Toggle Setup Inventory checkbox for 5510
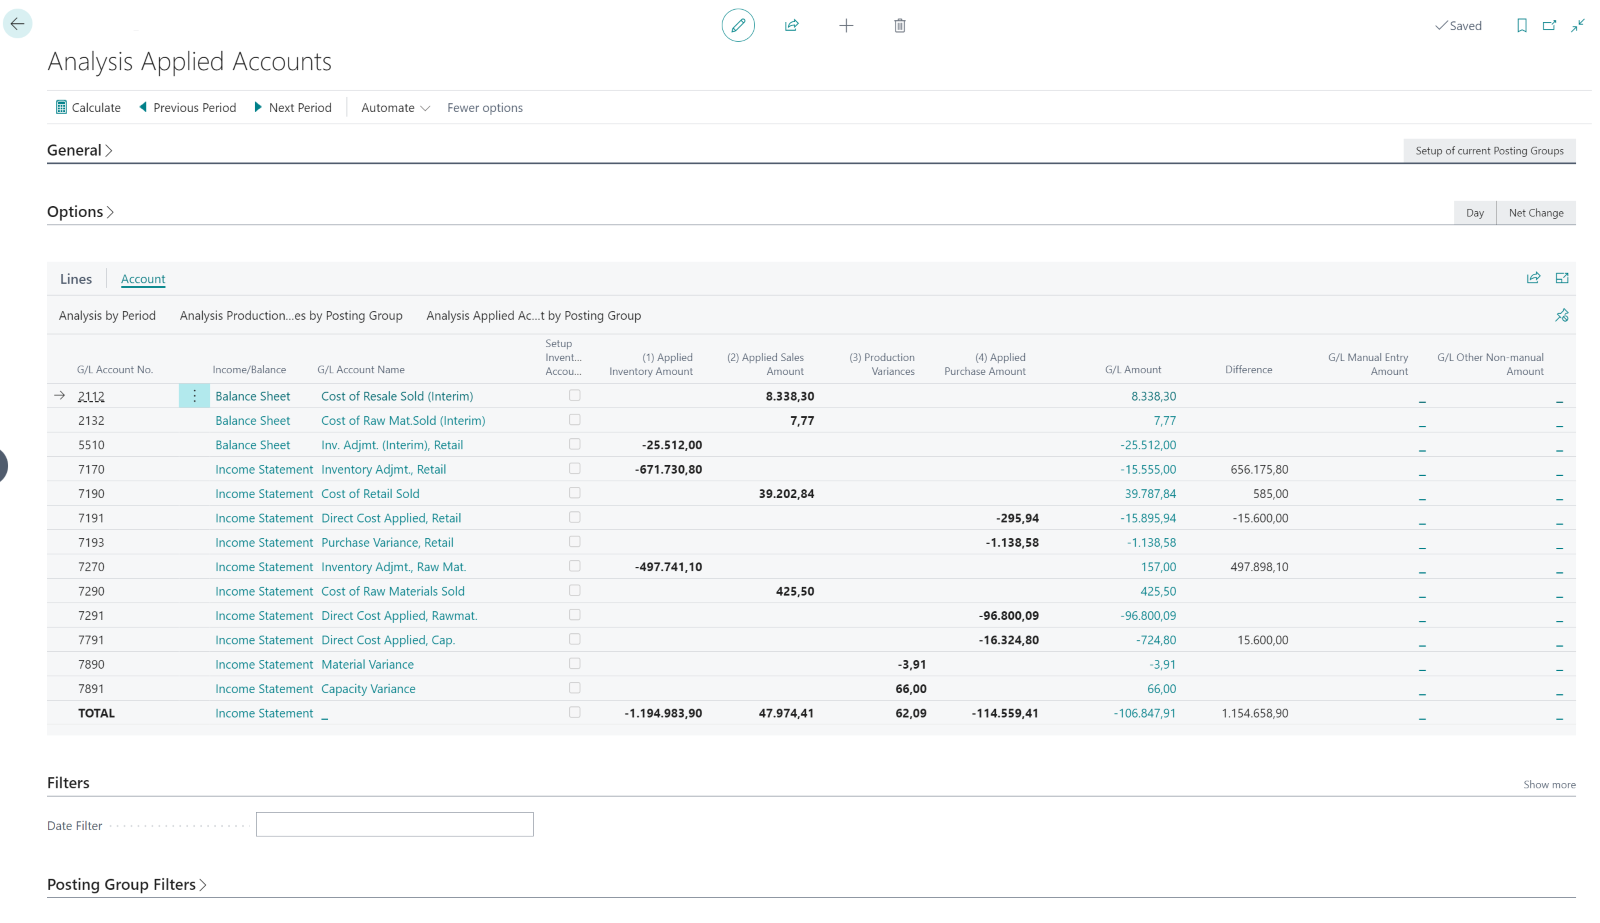This screenshot has width=1600, height=923. click(575, 444)
